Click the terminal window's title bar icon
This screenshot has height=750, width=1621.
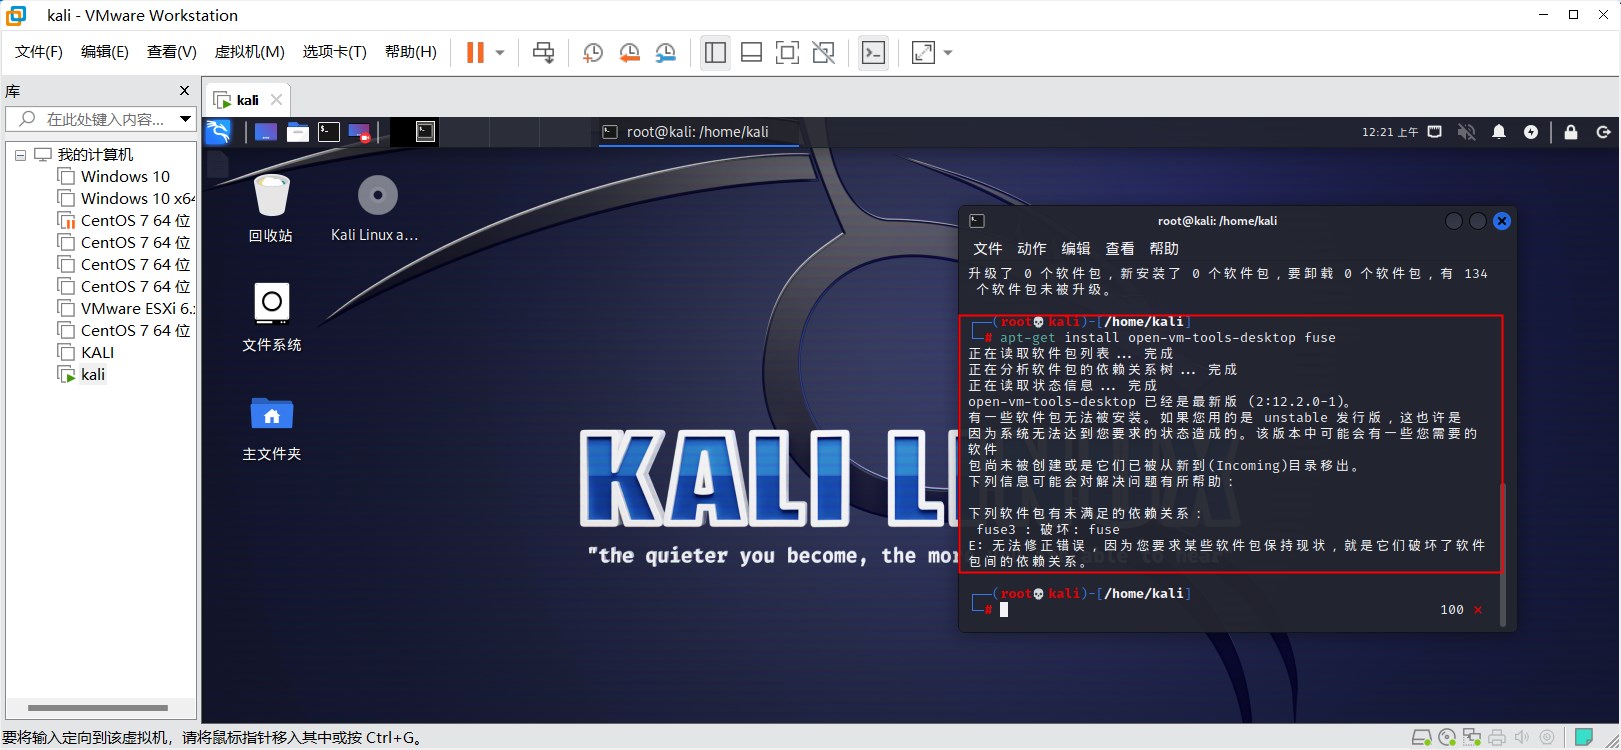(x=977, y=221)
